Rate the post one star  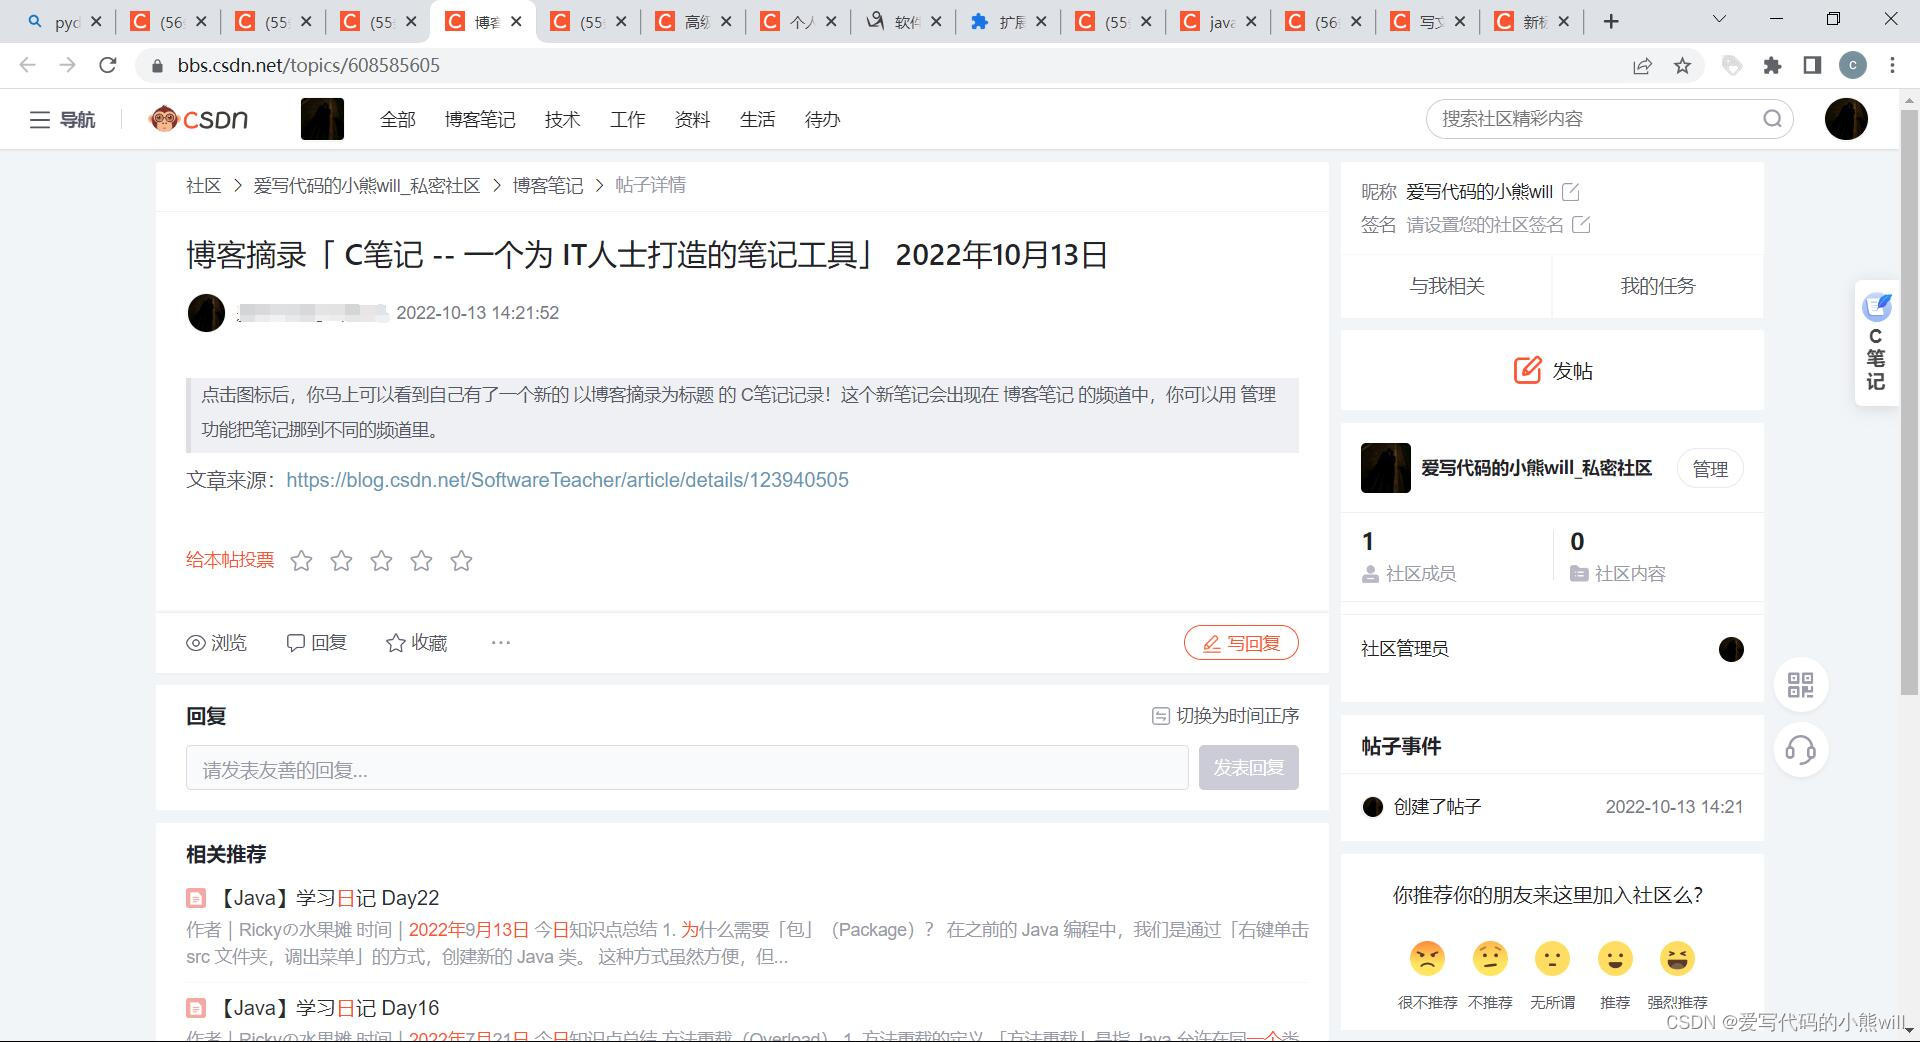tap(301, 560)
